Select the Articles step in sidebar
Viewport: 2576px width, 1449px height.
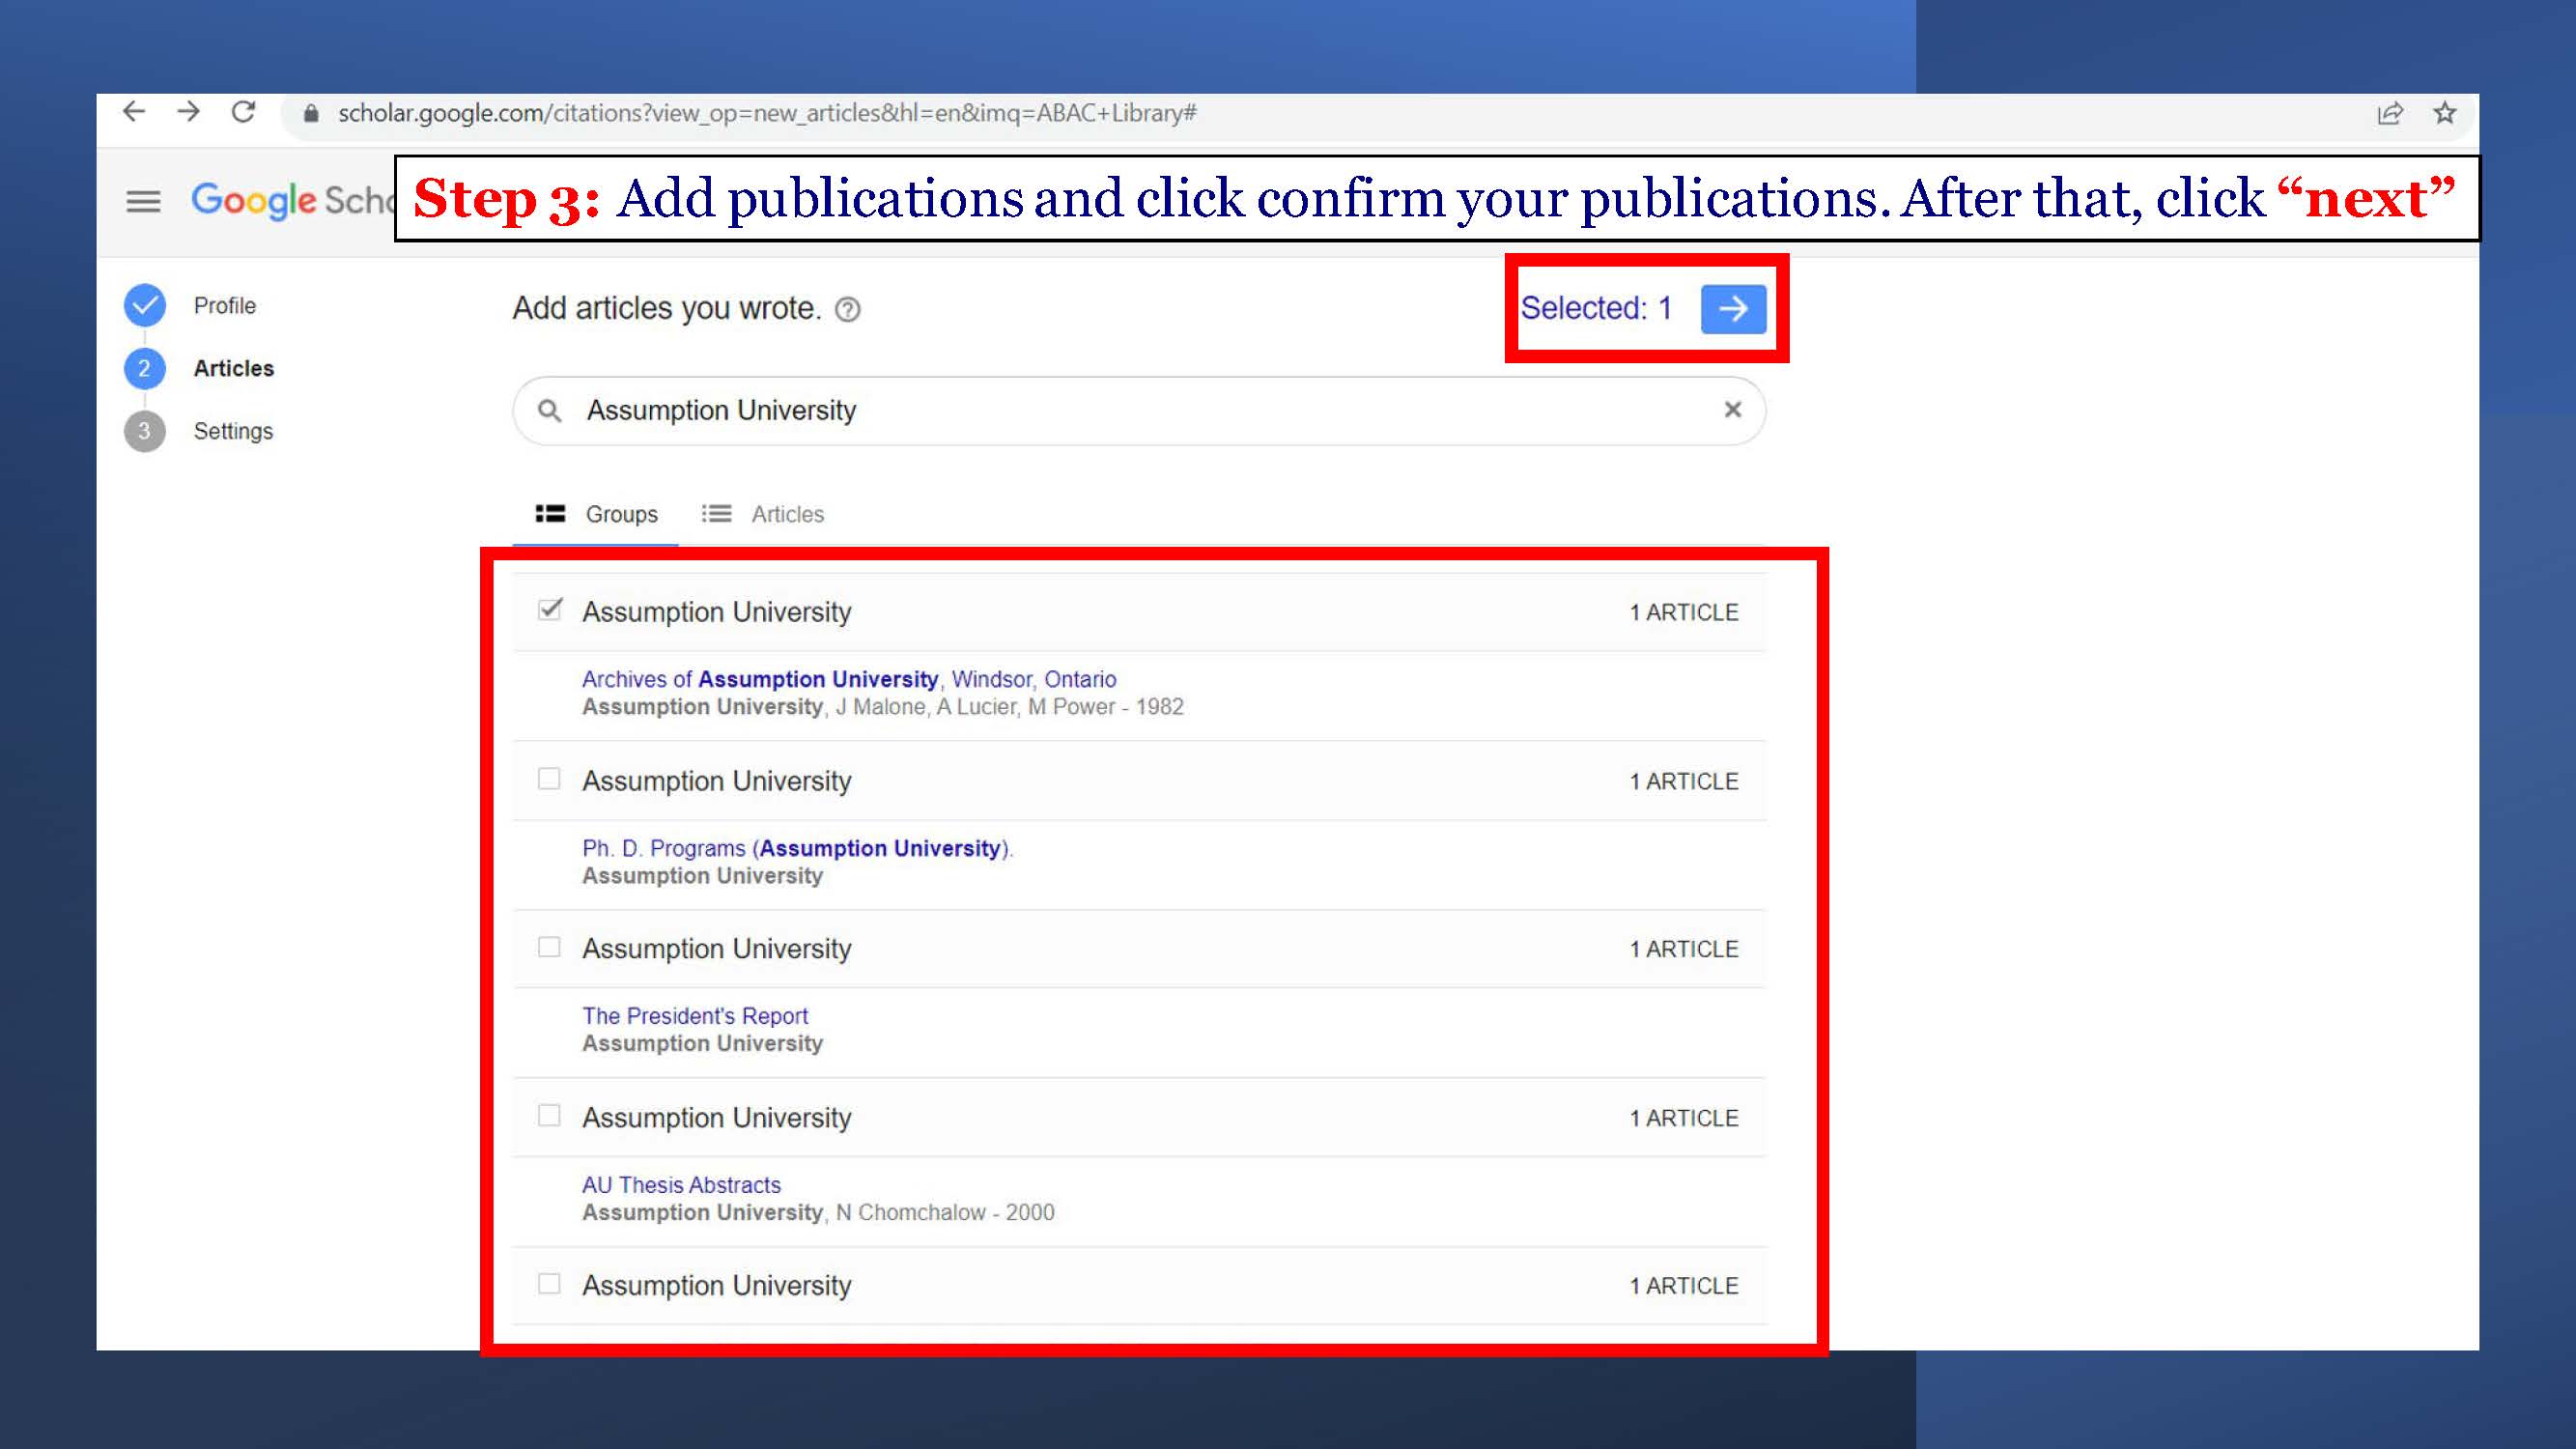tap(234, 368)
